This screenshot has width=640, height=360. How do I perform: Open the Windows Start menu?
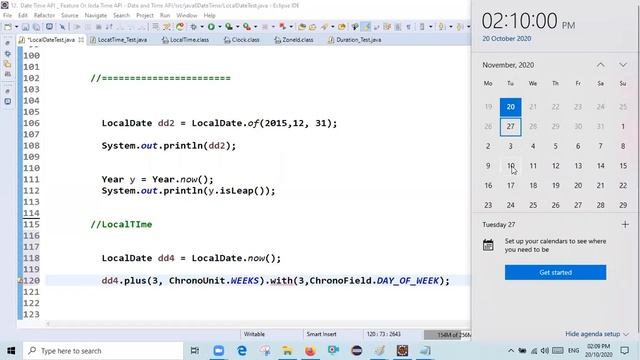[11, 351]
